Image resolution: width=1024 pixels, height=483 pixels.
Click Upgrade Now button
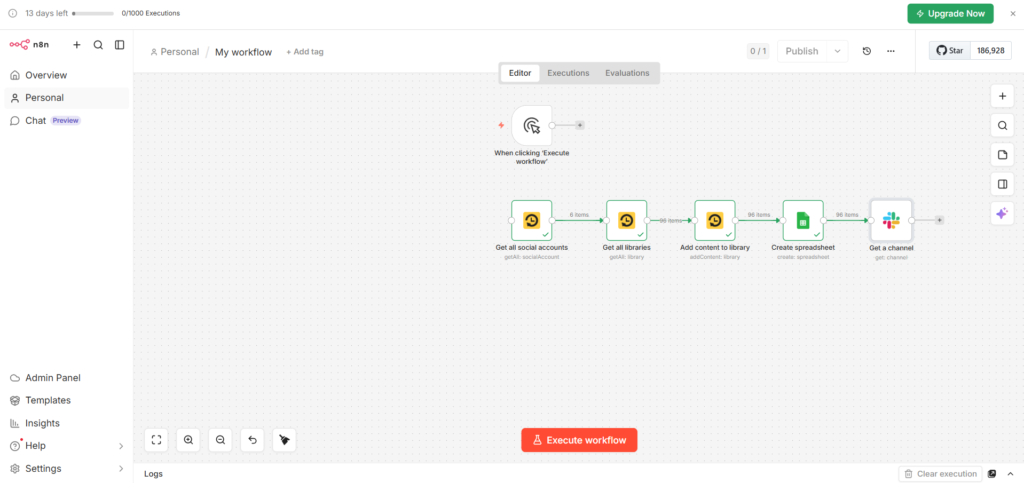point(950,13)
